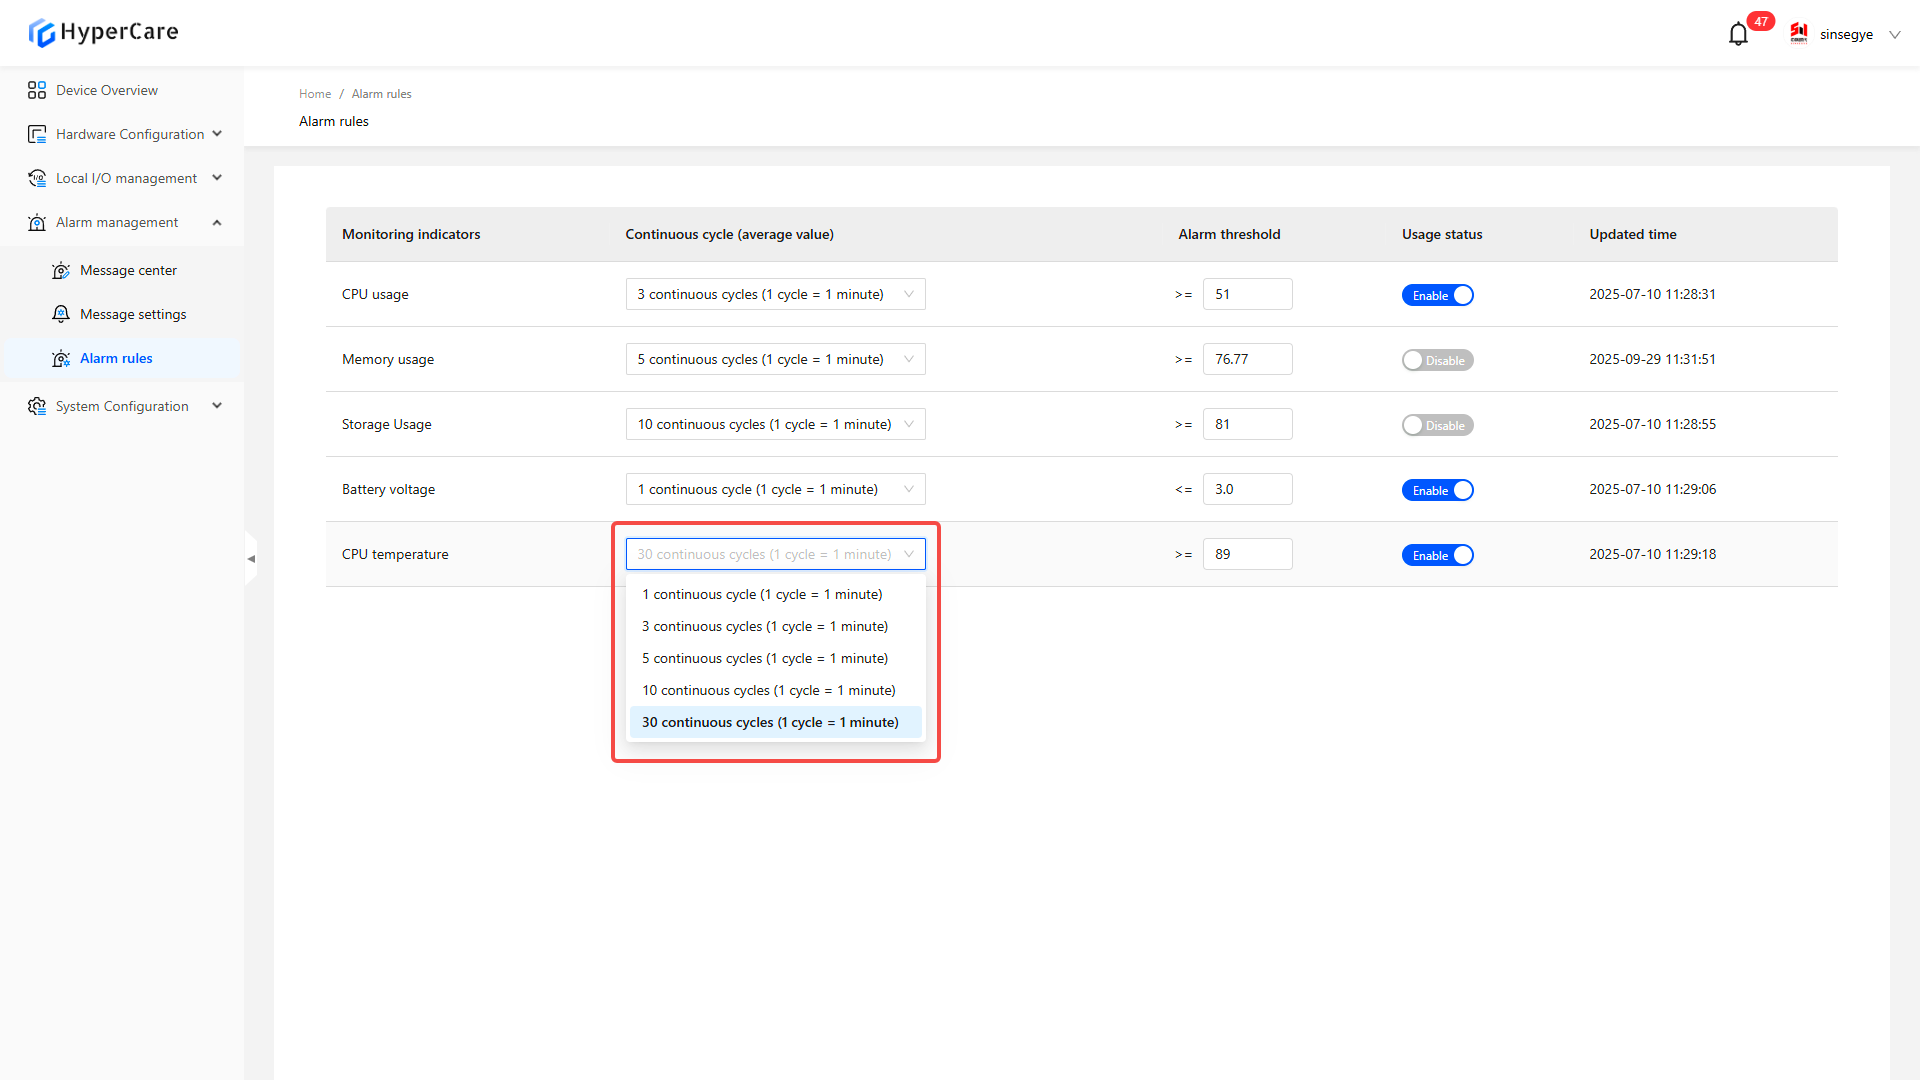This screenshot has height=1080, width=1920.
Task: Click the Message center icon
Action: [61, 270]
